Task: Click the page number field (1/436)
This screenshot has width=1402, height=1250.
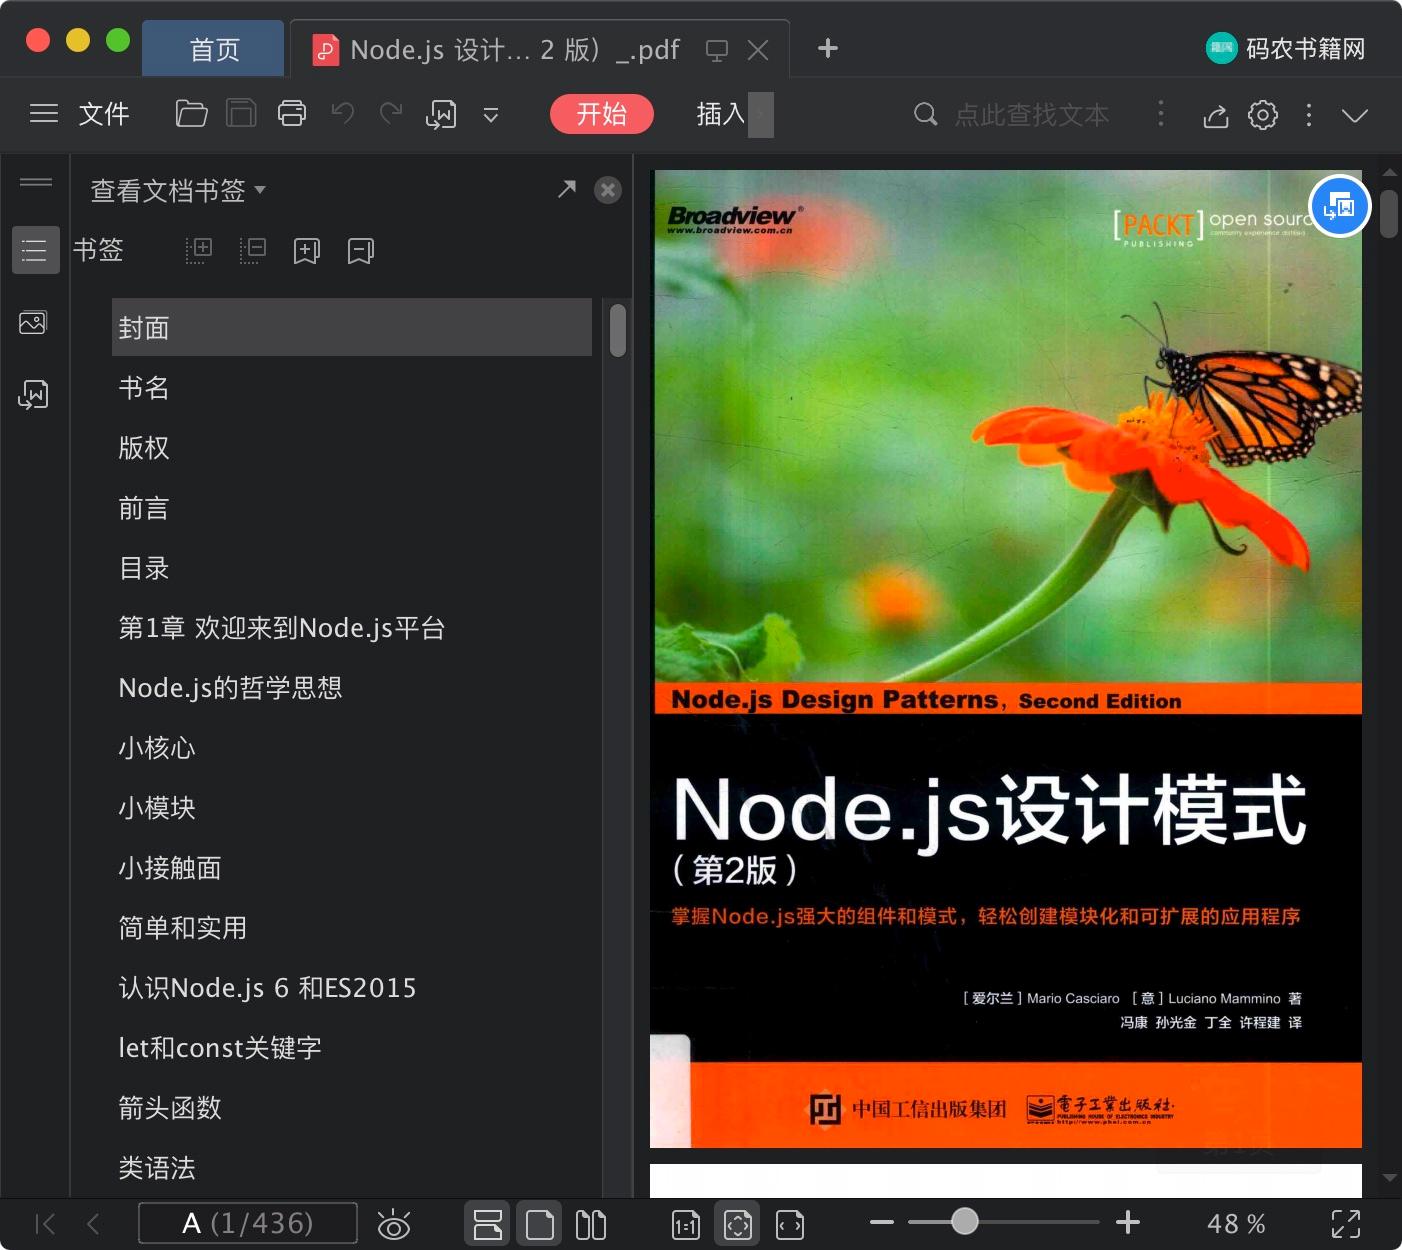Action: click(248, 1223)
